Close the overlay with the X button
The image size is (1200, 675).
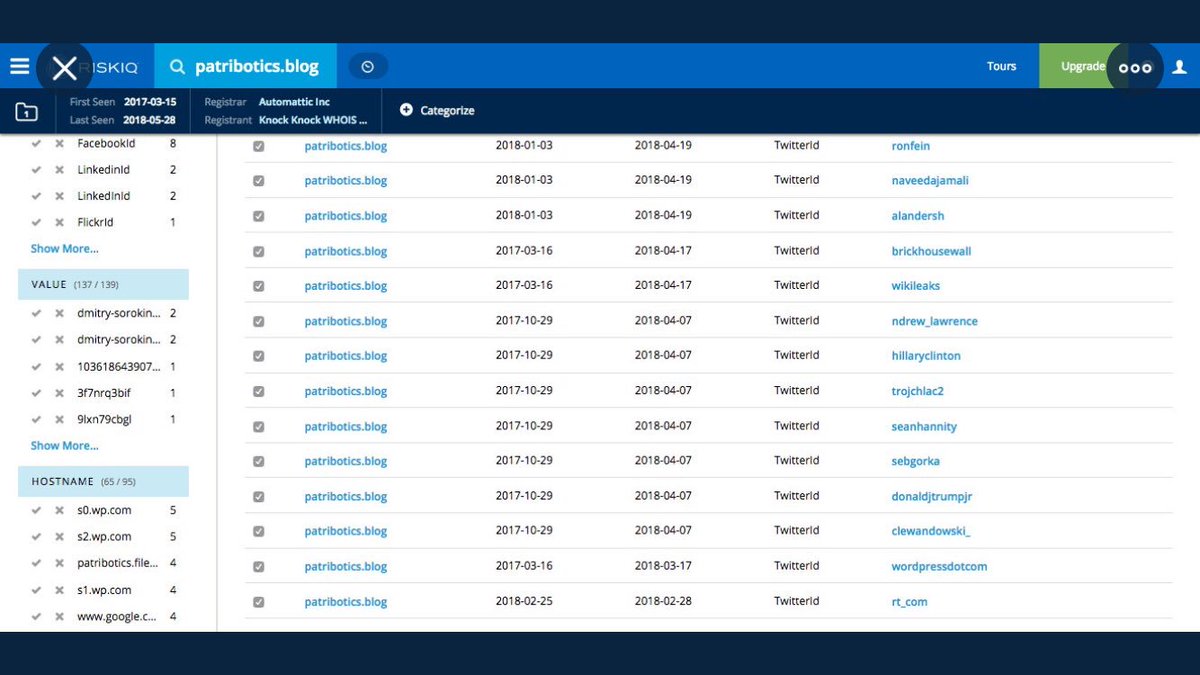[64, 68]
